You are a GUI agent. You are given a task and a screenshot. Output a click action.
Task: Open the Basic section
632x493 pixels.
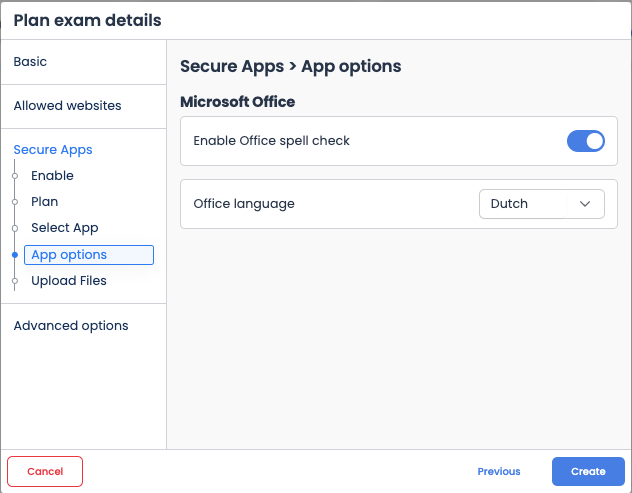(30, 62)
